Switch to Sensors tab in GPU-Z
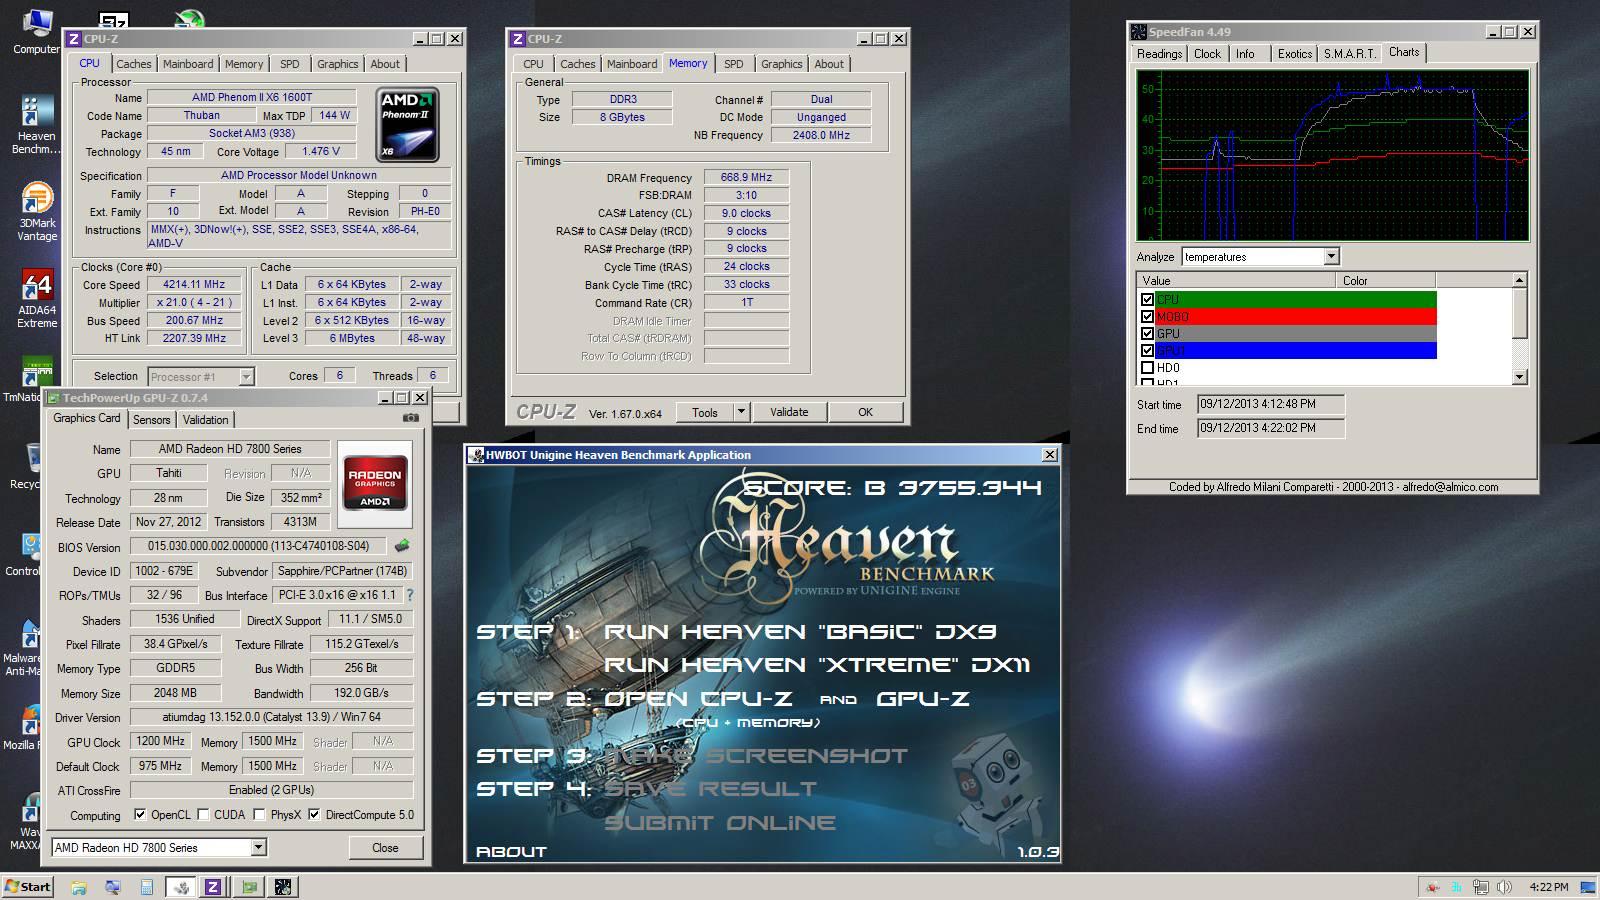Viewport: 1600px width, 900px height. pyautogui.click(x=151, y=420)
